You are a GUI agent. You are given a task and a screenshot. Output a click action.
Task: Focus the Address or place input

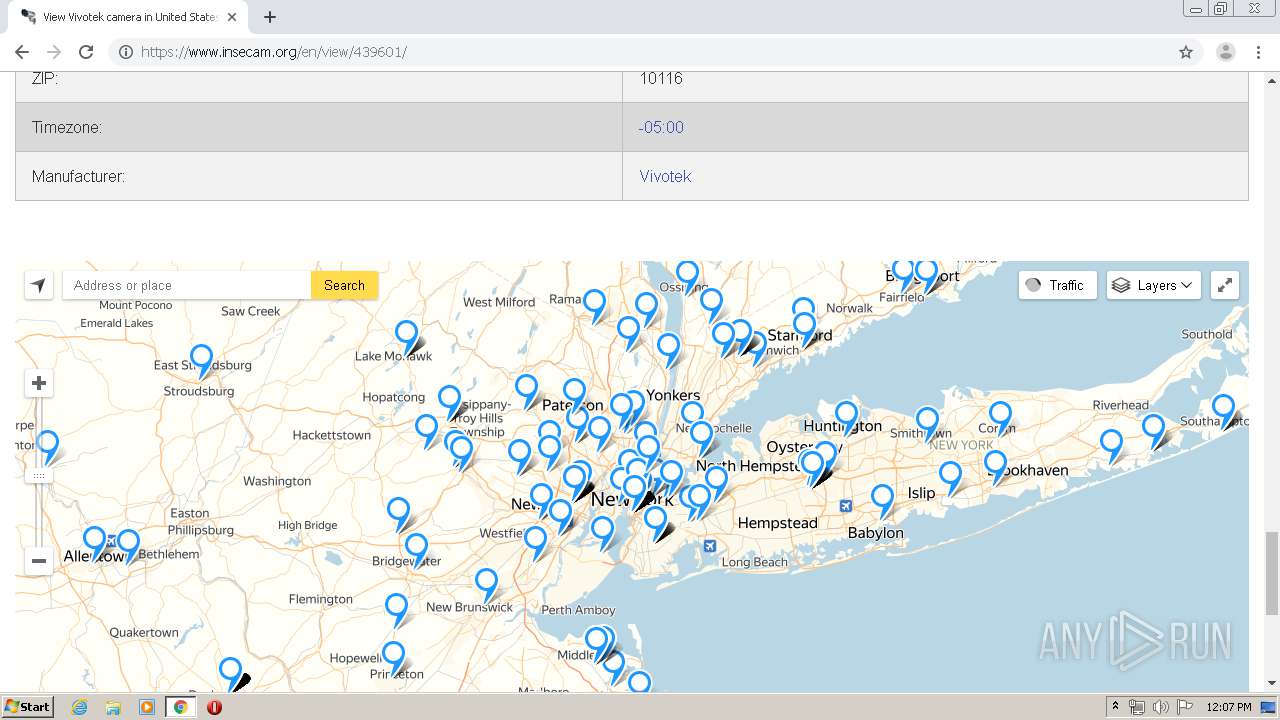[187, 285]
